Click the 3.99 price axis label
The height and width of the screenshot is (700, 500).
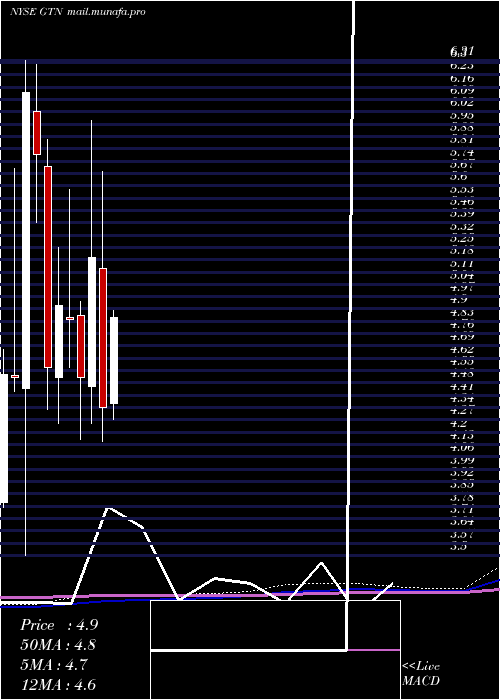point(462,460)
